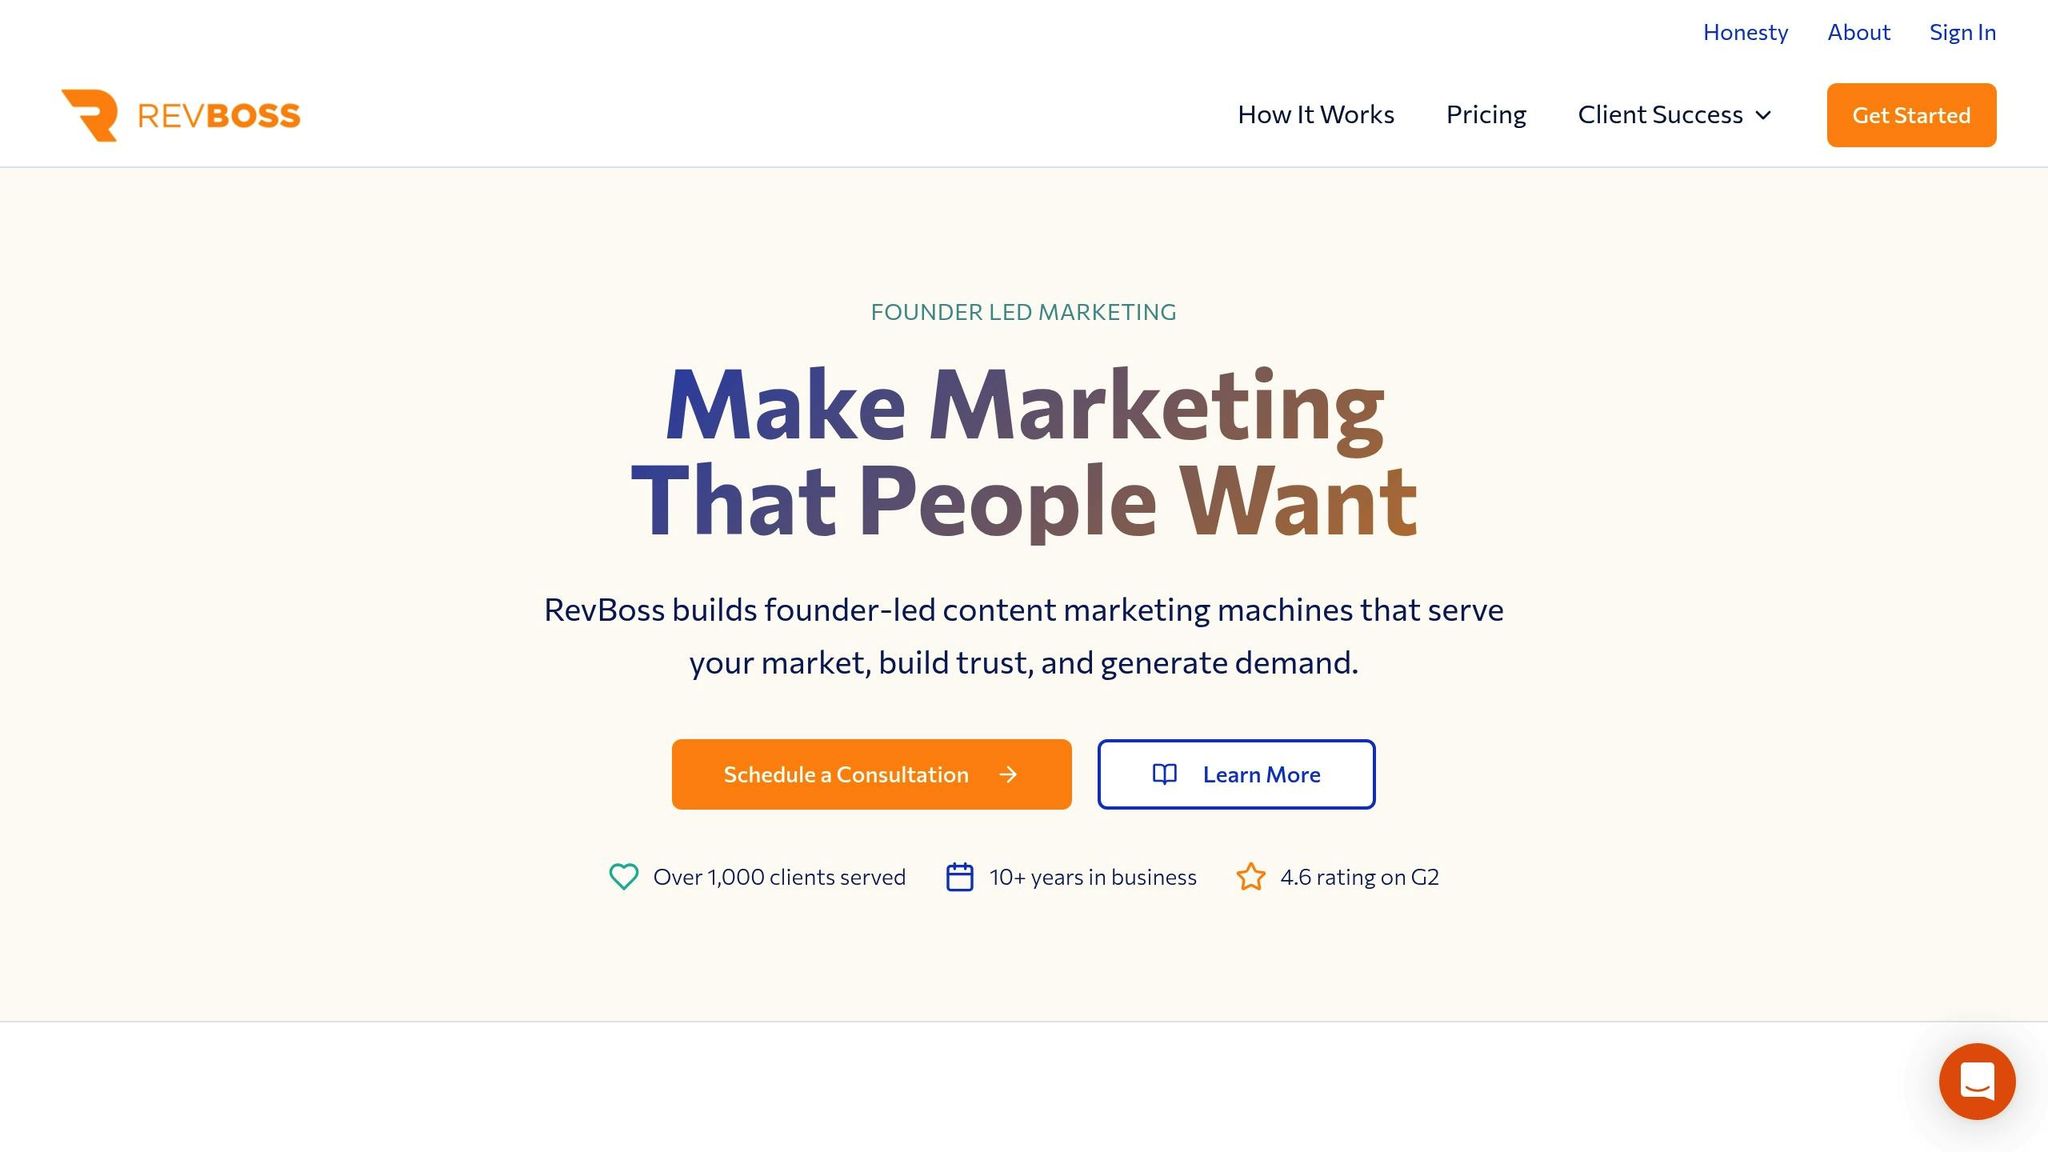
Task: Expand the Client Success chevron
Action: point(1764,115)
